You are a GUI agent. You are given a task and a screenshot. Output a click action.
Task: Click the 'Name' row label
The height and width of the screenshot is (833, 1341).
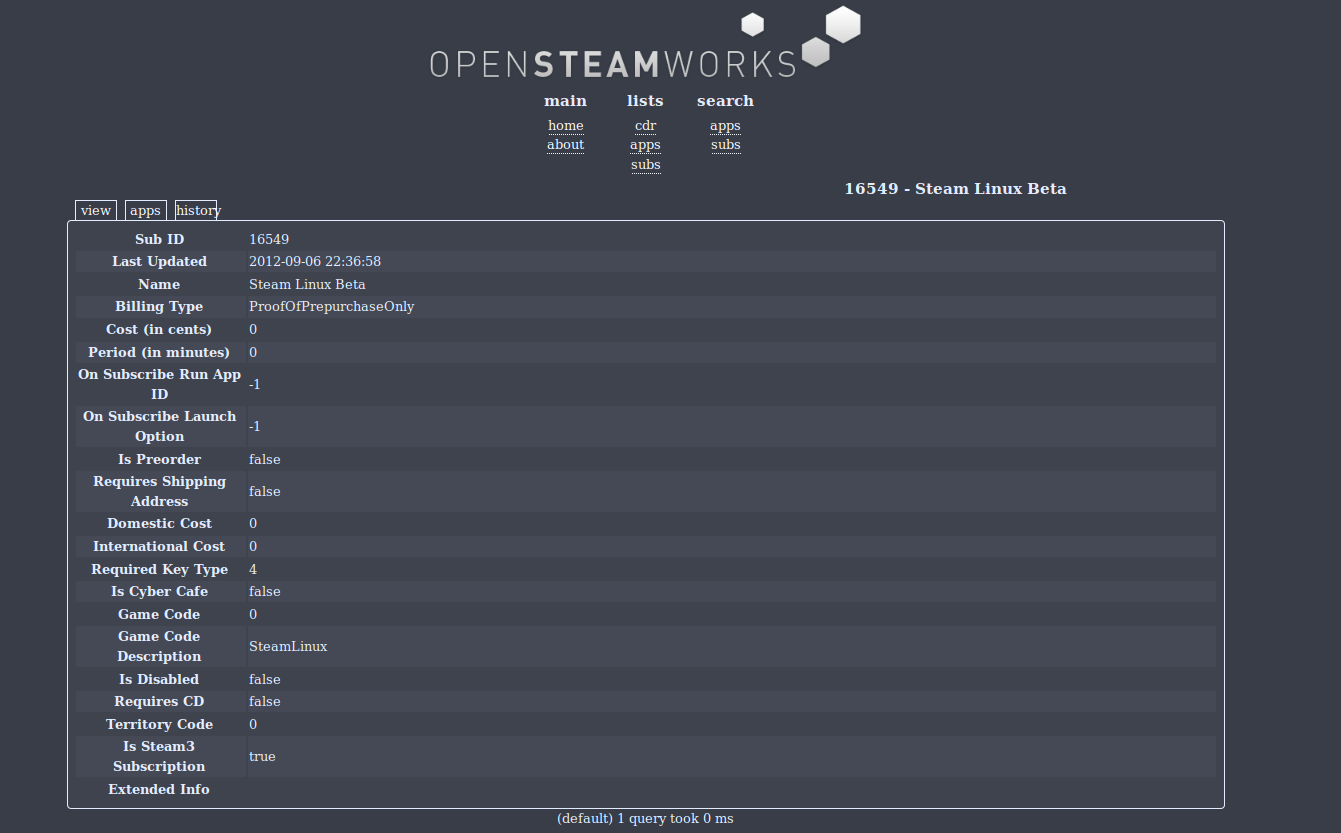click(160, 284)
